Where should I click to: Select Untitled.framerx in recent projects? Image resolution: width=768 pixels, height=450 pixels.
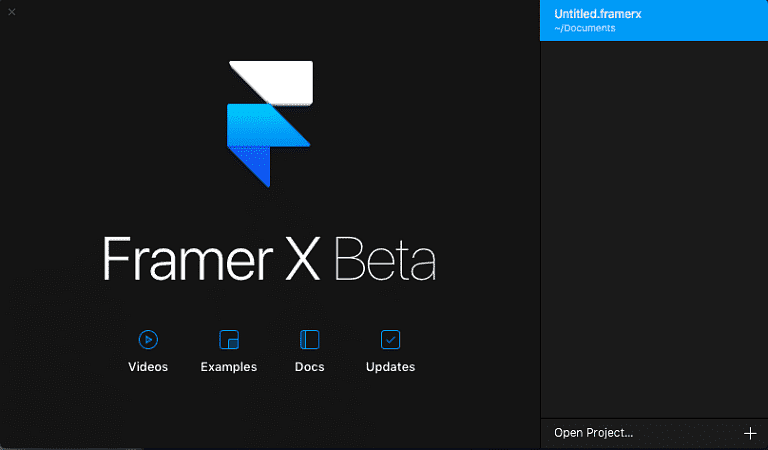[598, 14]
